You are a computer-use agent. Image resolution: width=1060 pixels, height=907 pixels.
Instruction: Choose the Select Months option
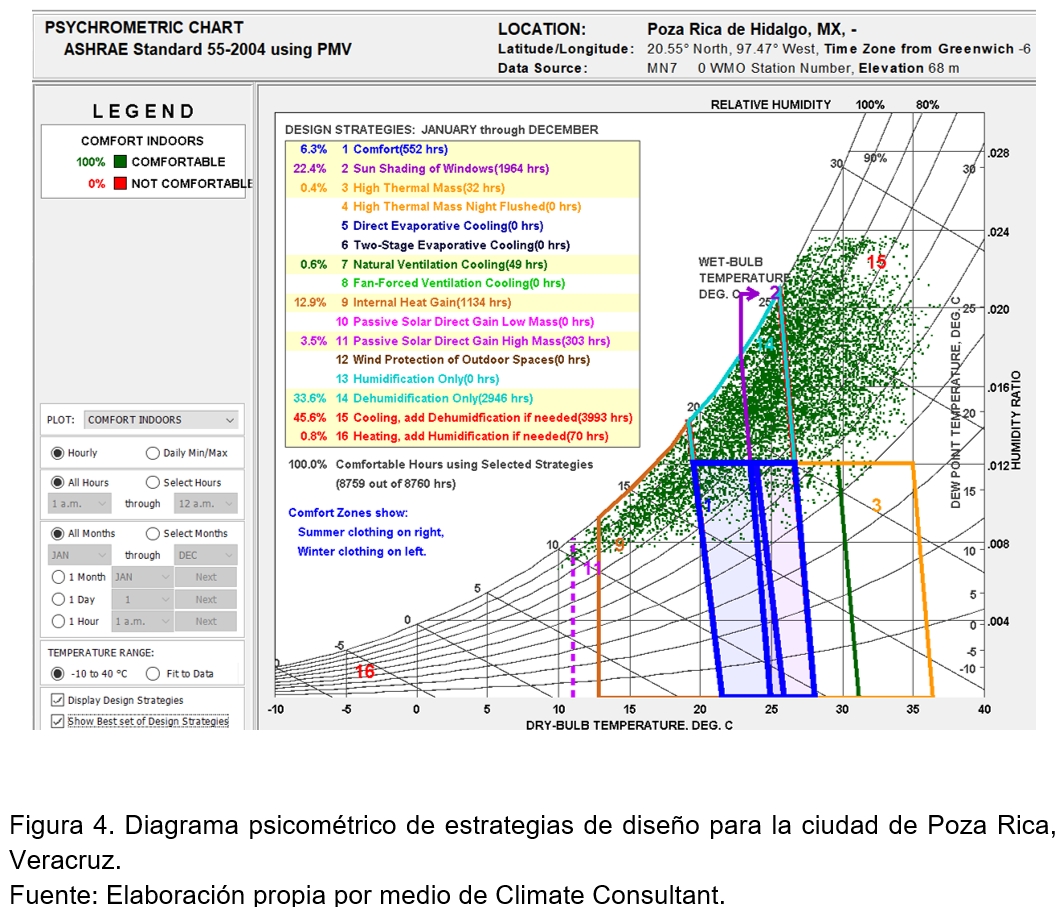tap(153, 533)
